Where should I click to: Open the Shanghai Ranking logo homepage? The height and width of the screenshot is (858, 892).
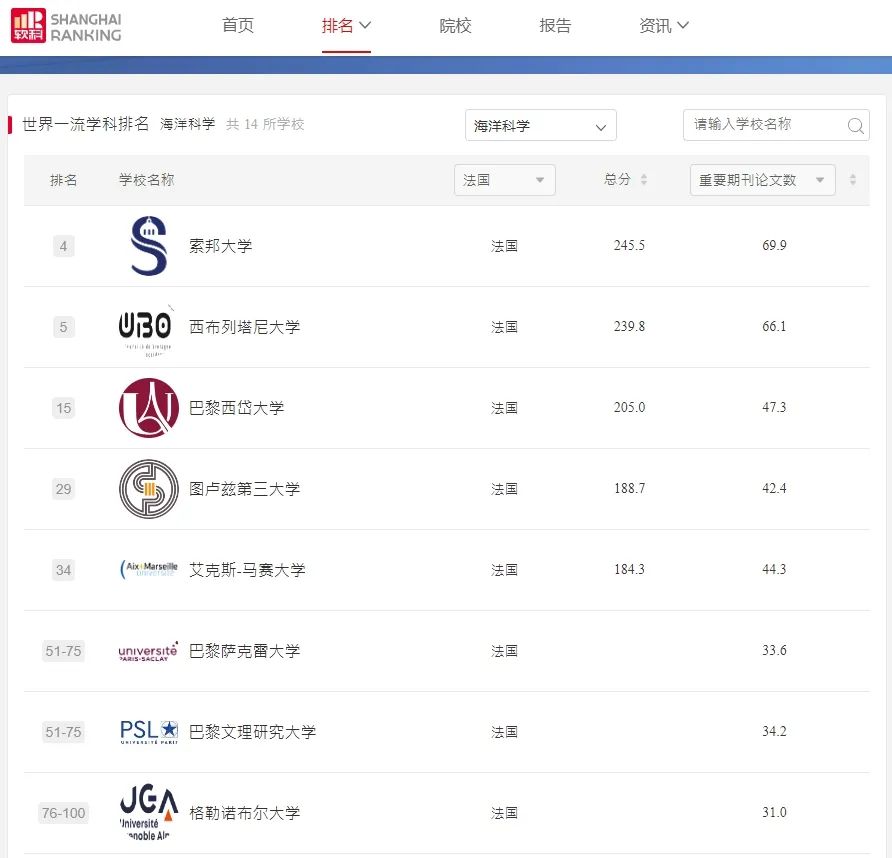66,26
